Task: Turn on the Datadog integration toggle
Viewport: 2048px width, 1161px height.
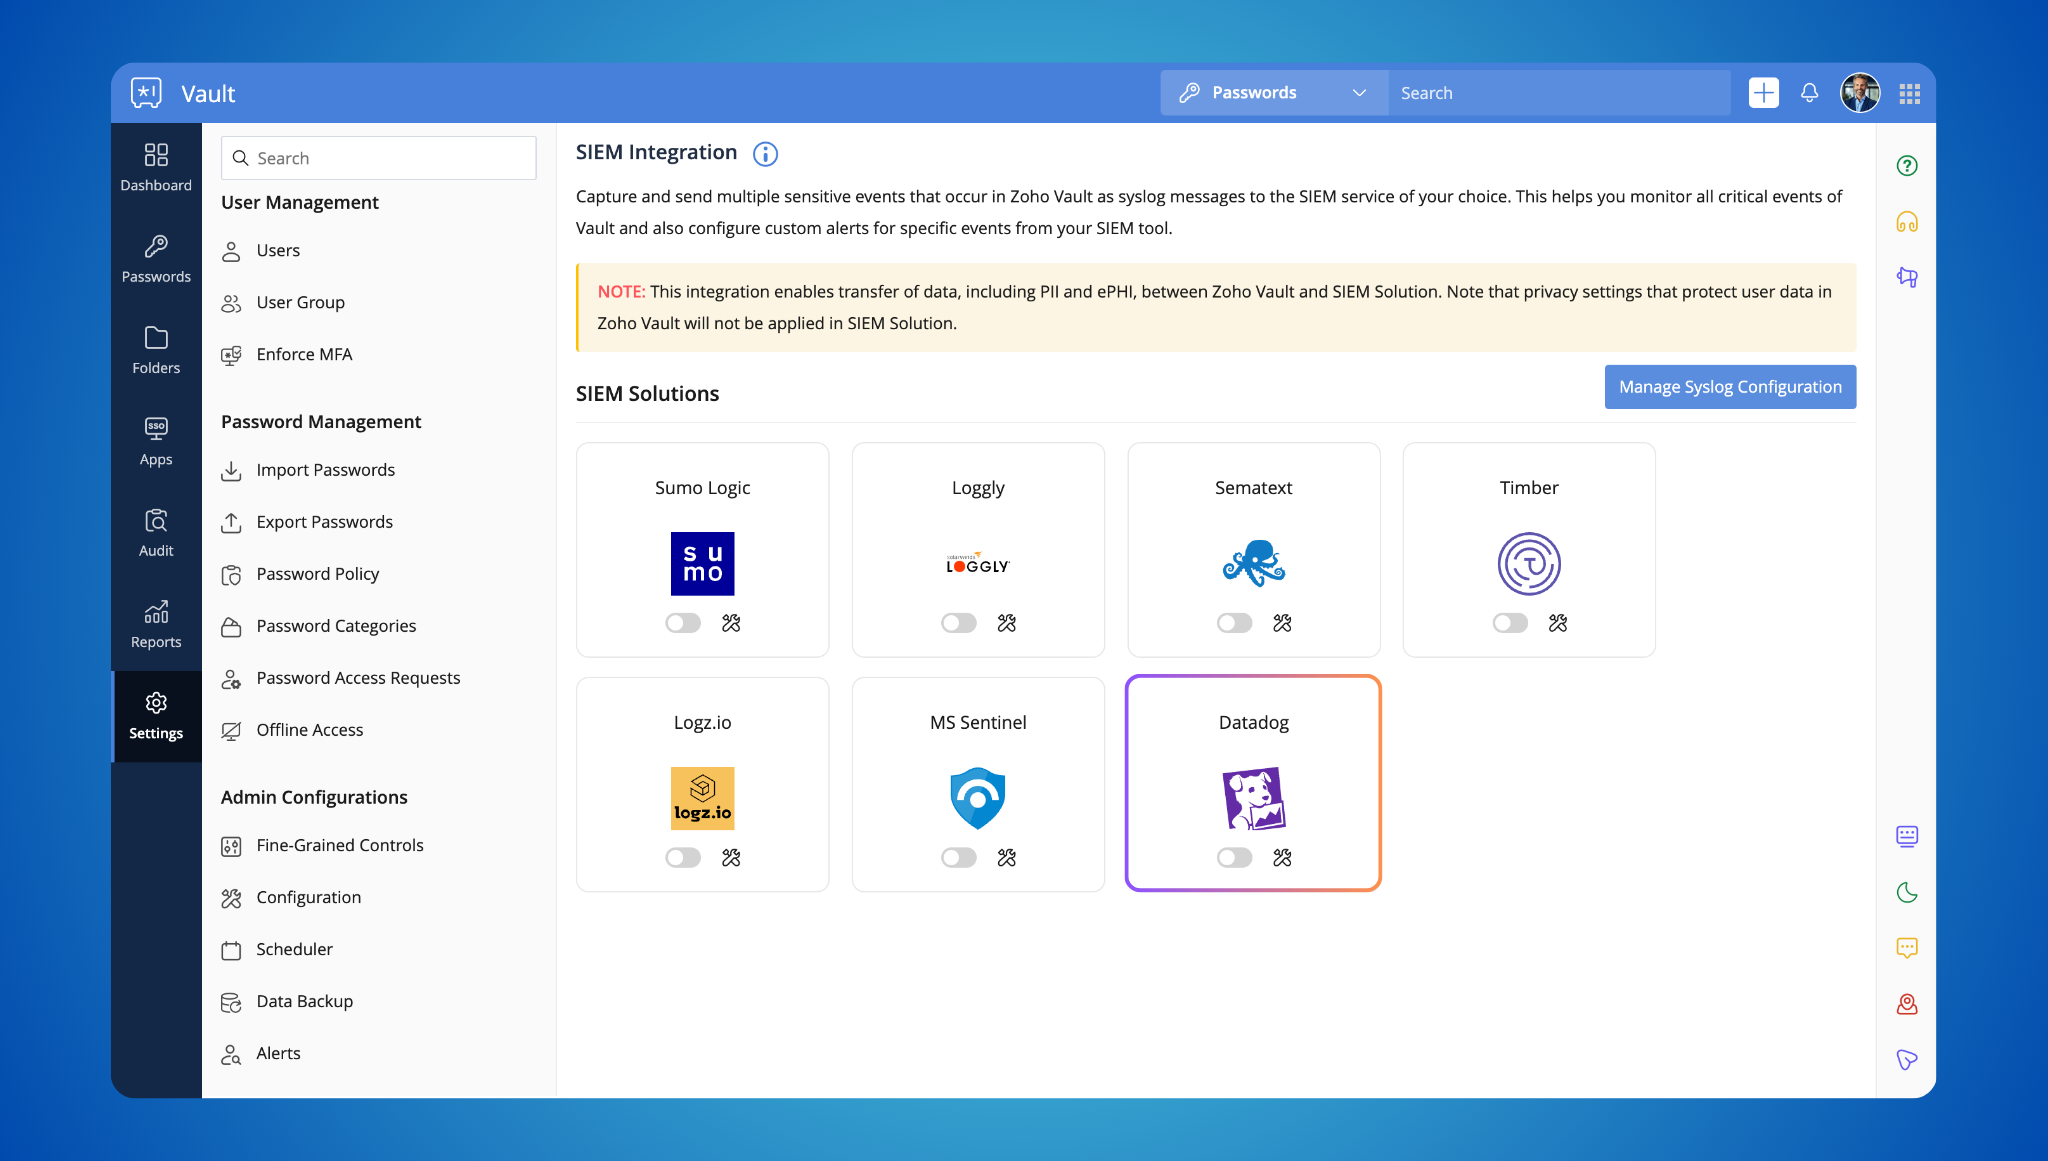Action: tap(1234, 858)
